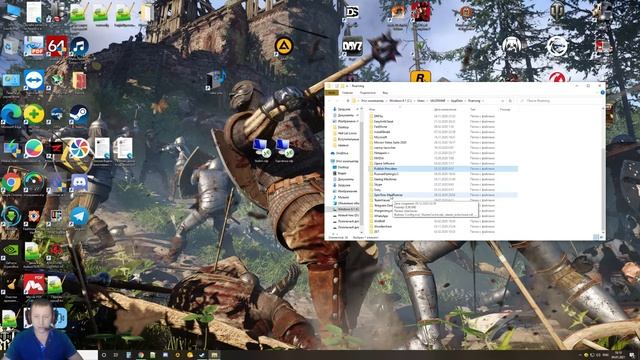Open recent locations dropdown arrow in Explorer

coord(342,100)
